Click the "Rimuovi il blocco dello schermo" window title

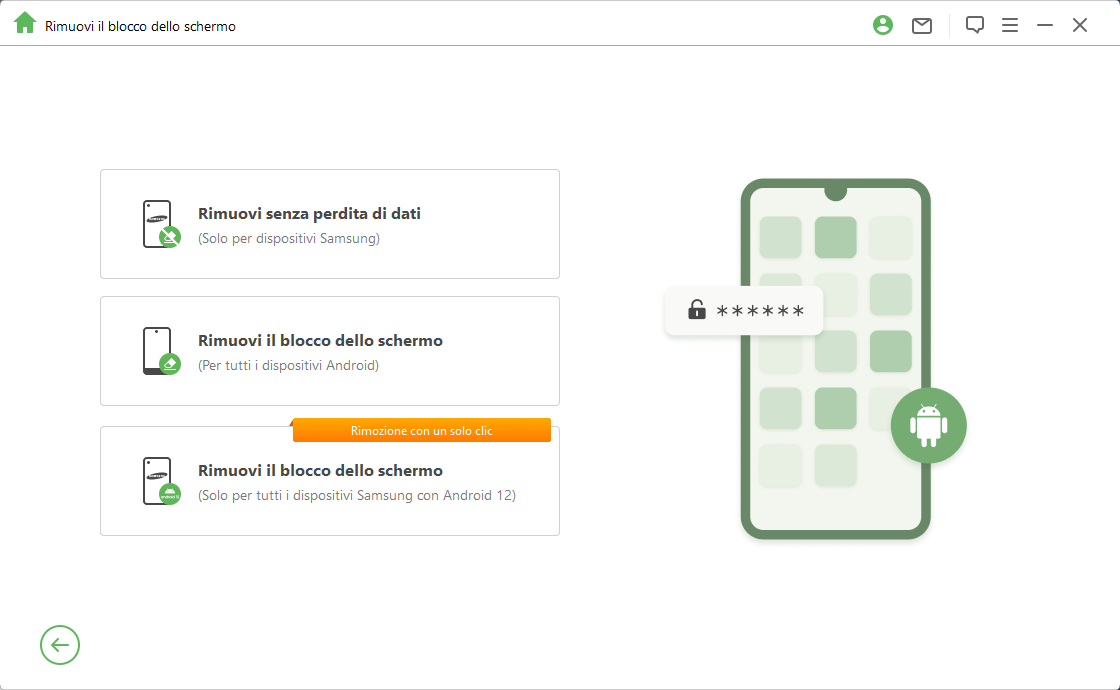tap(140, 26)
